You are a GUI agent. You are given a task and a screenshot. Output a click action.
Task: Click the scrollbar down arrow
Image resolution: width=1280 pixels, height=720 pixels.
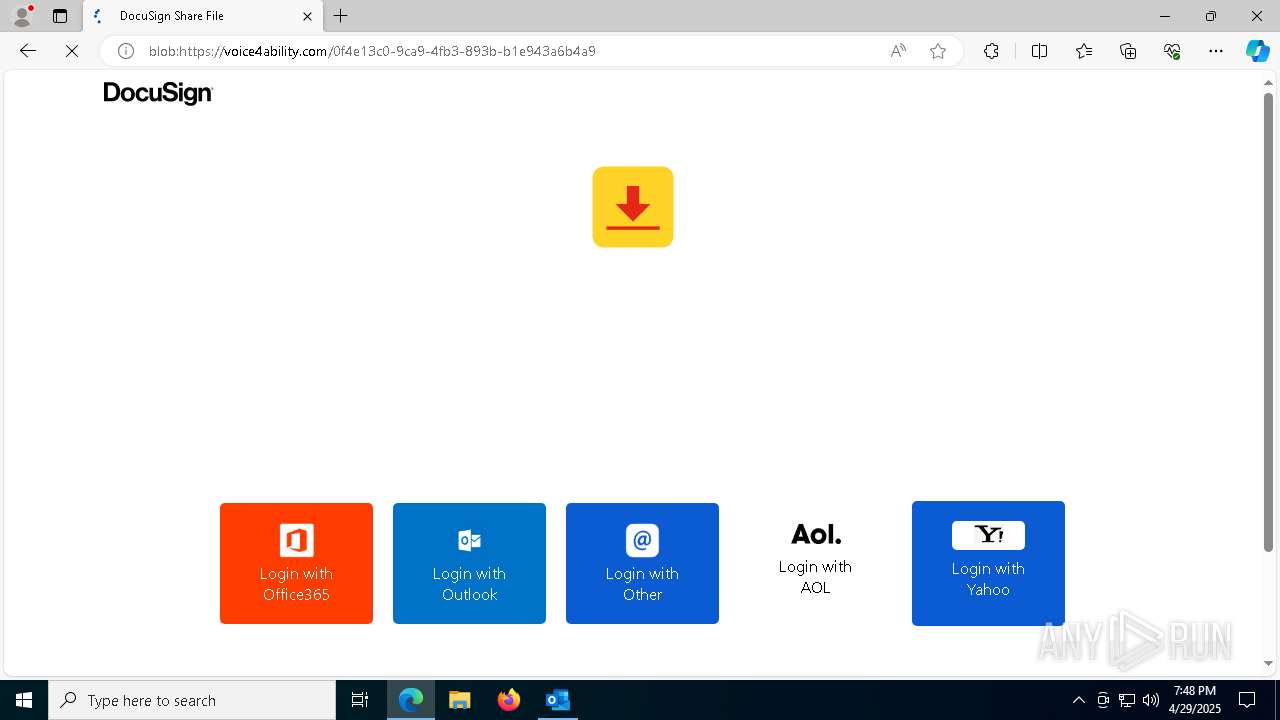tap(1268, 663)
